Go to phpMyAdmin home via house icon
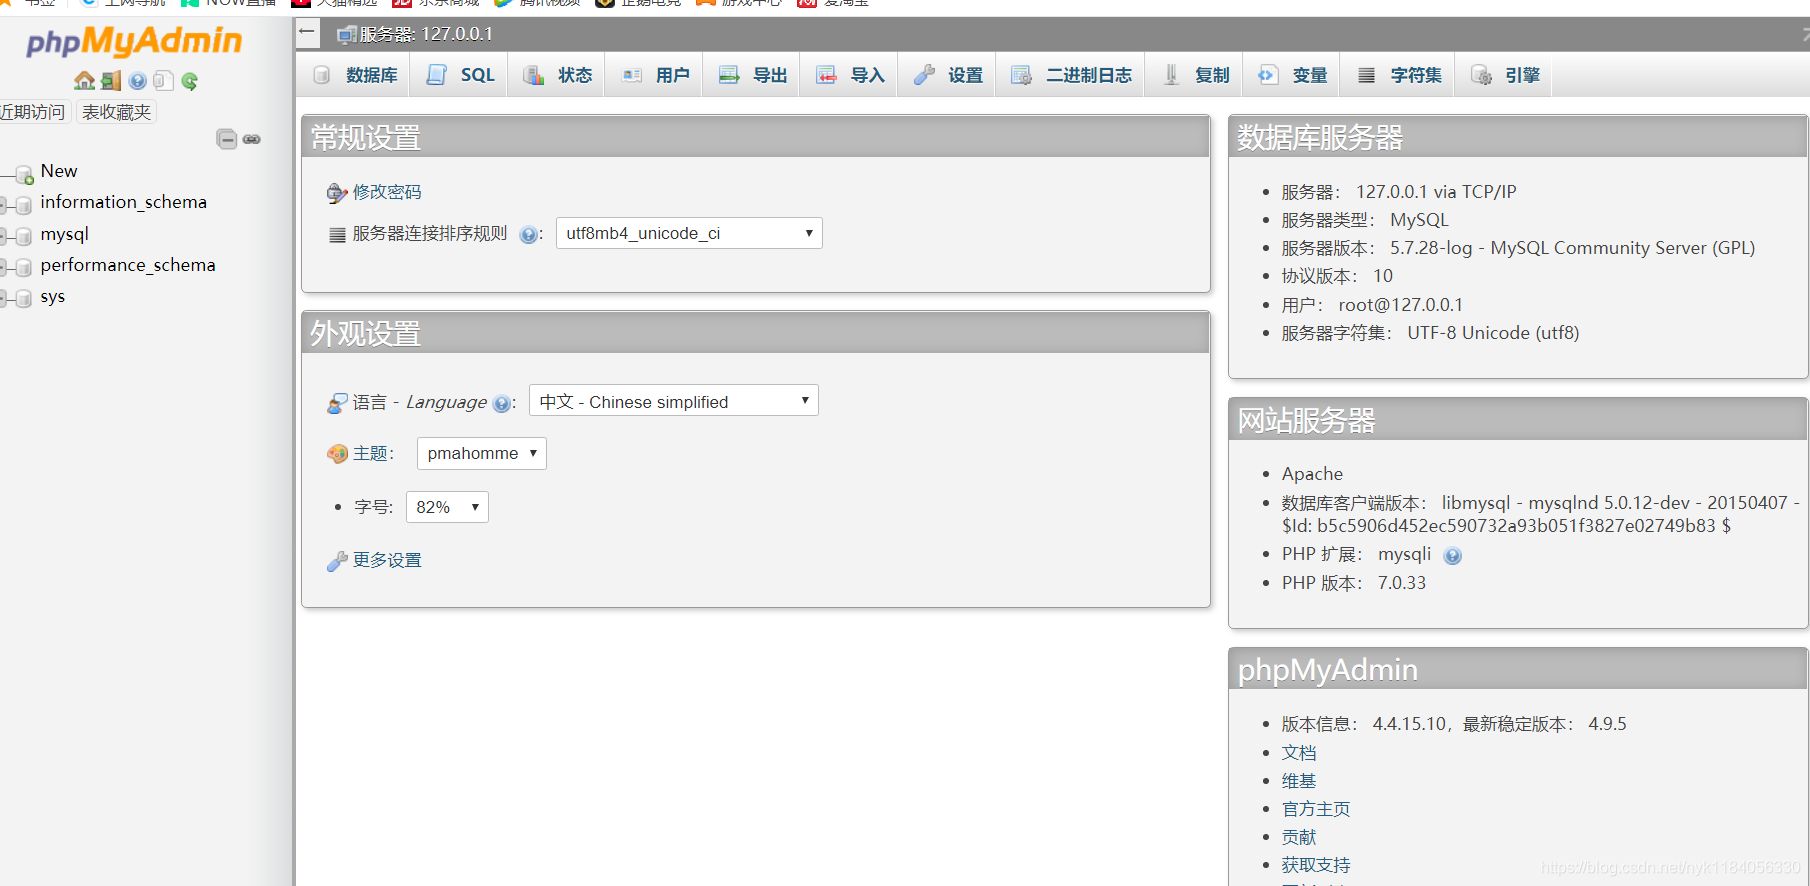 pyautogui.click(x=85, y=81)
